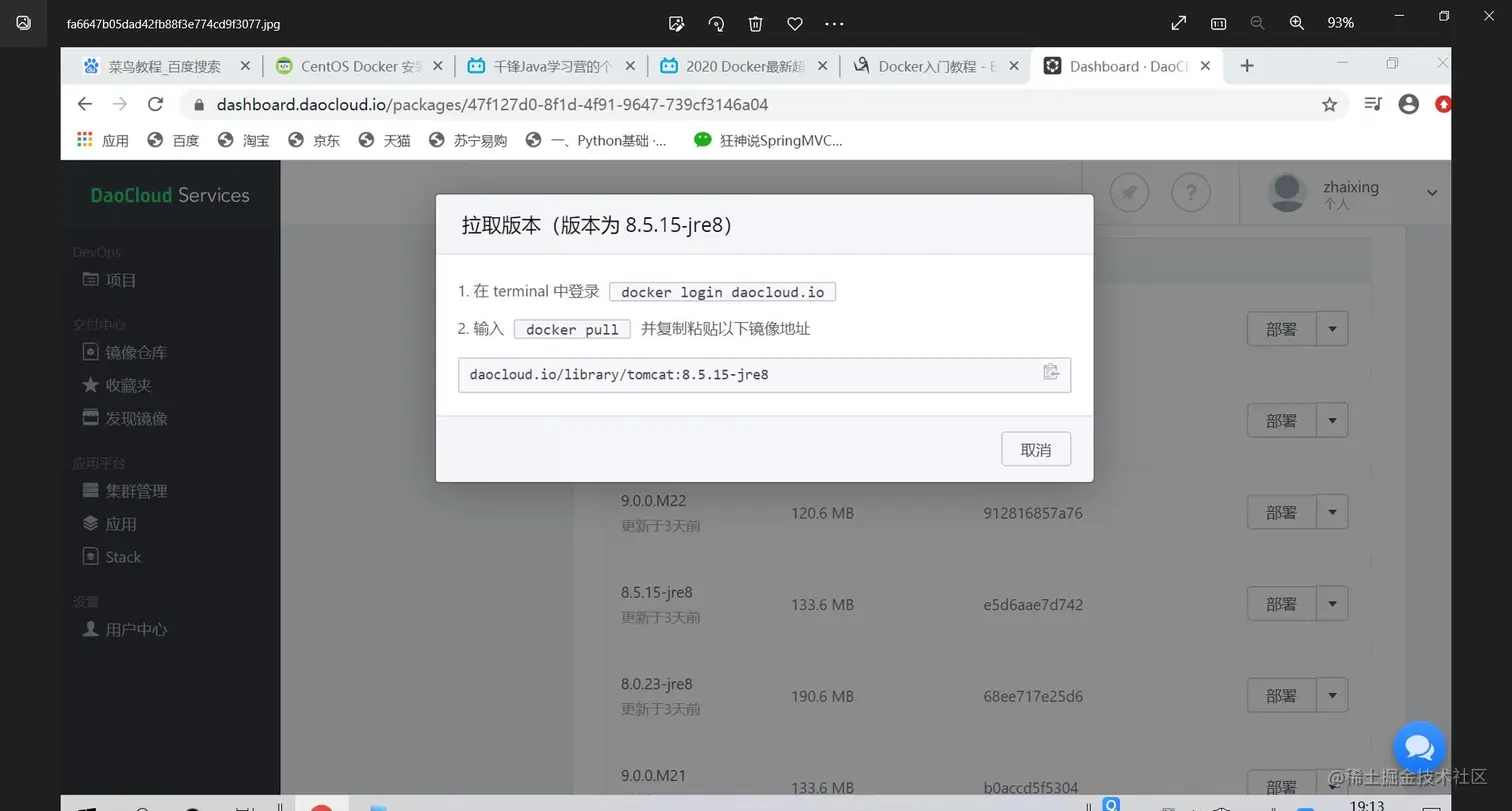Open Python基础 bookmark

pyautogui.click(x=596, y=141)
